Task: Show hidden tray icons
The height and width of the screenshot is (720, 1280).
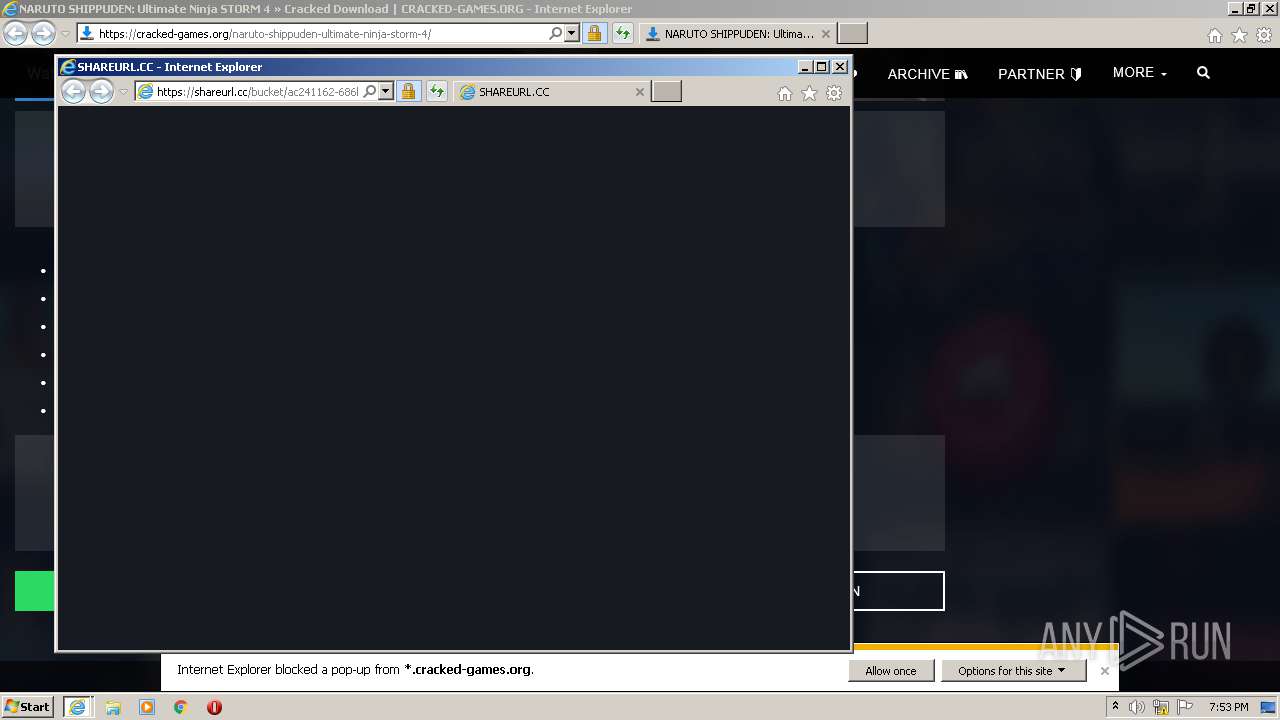Action: coord(1115,707)
